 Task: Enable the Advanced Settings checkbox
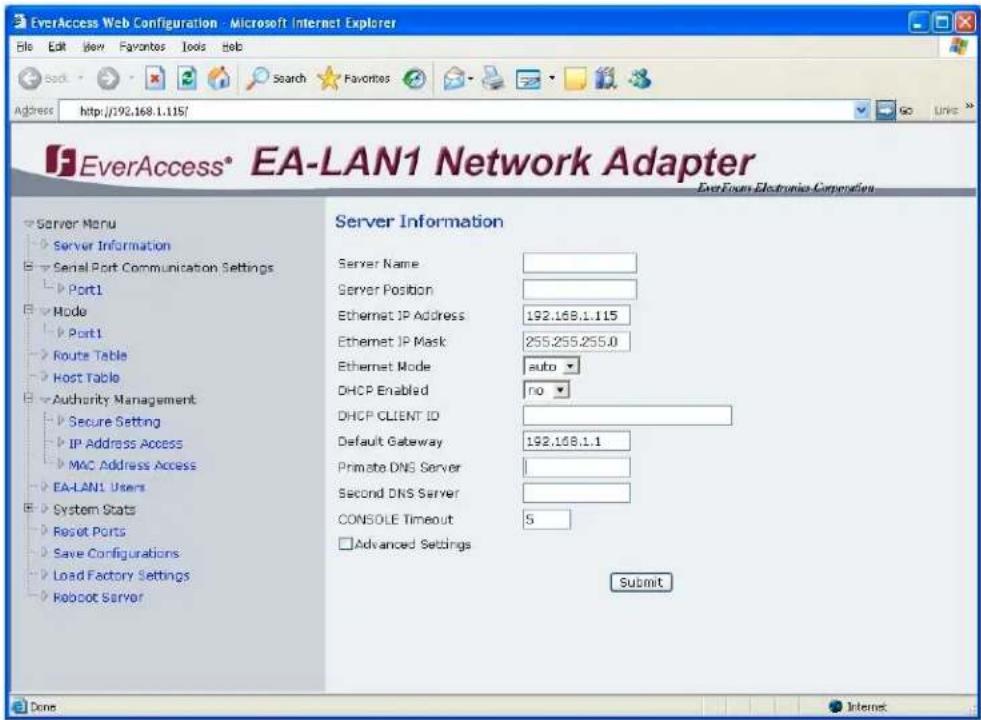345,544
